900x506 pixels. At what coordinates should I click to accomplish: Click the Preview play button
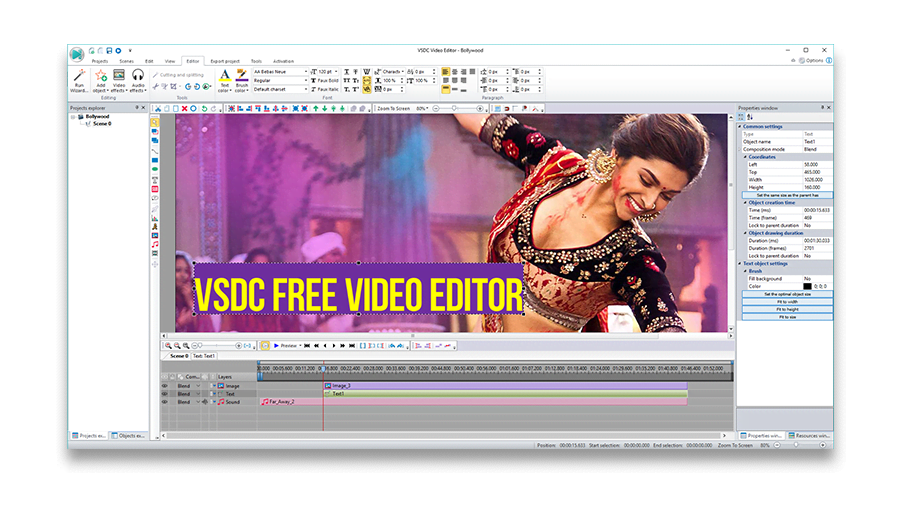[286, 346]
